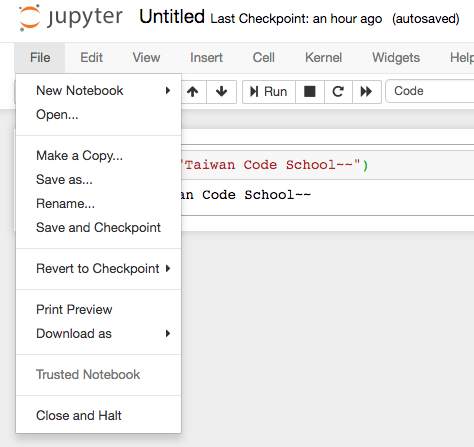This screenshot has height=447, width=474.
Task: Select Make a Copy...
Action: 98,156
